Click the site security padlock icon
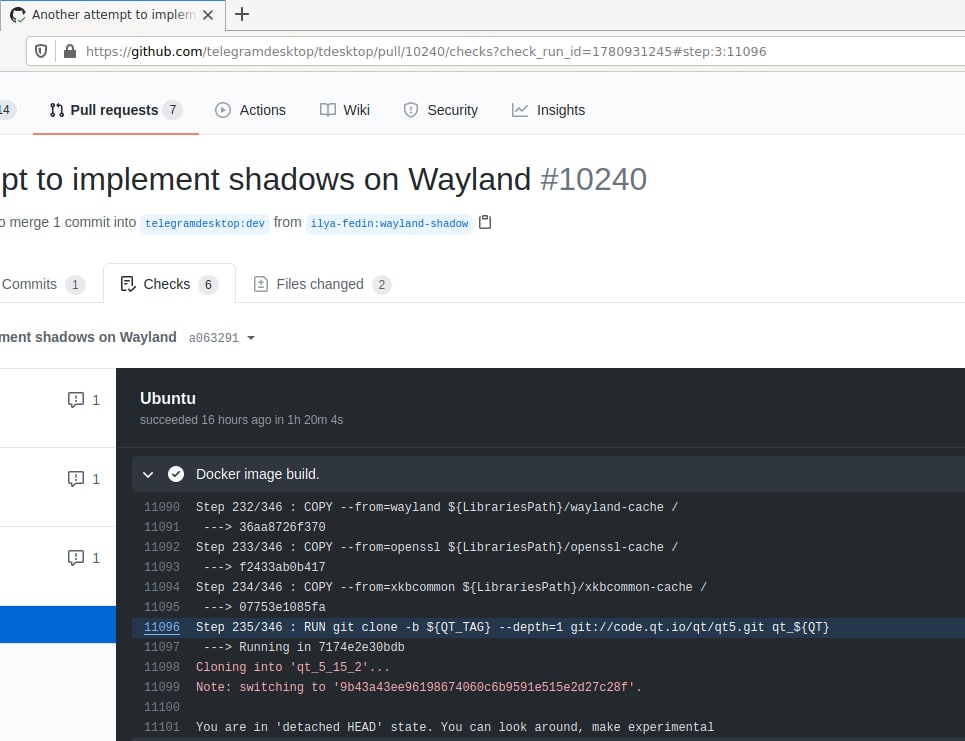This screenshot has height=741, width=965. coord(70,51)
